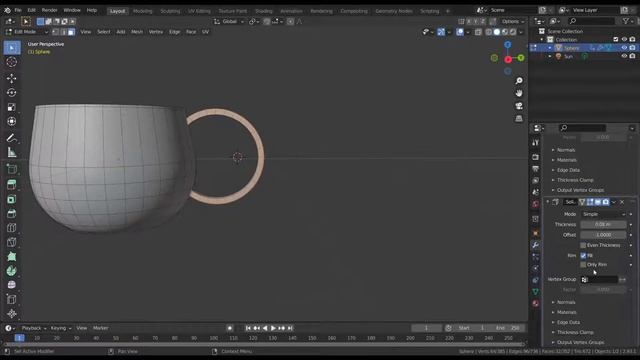Select the Move tool

12,78
